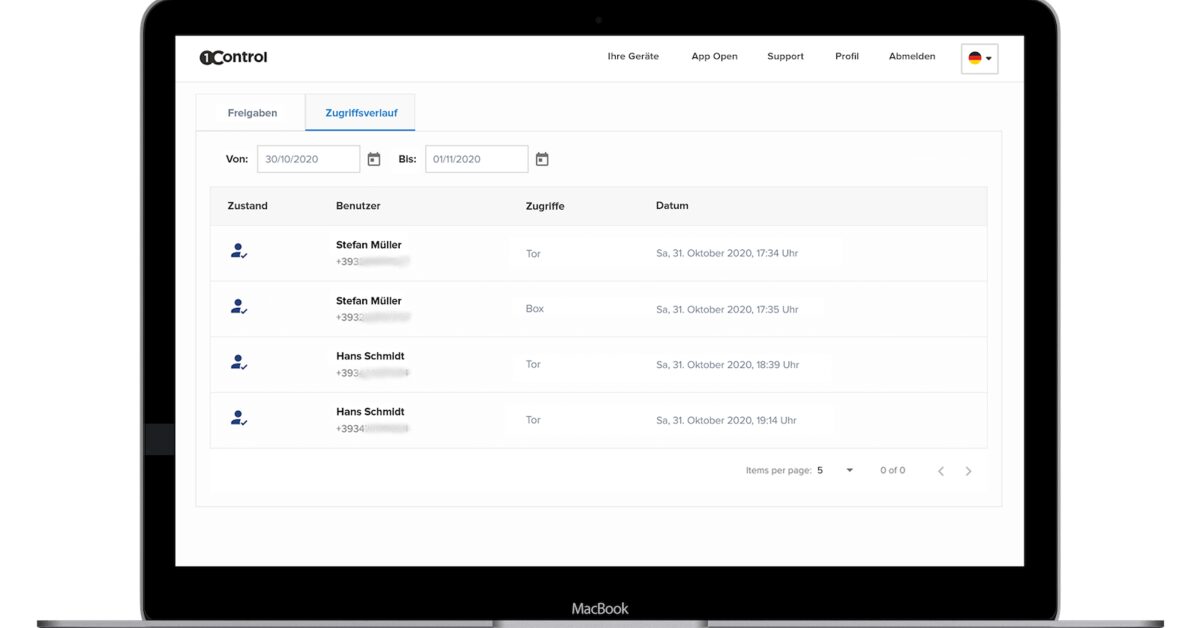Screen dimensions: 1200x628
Task: Open Ihre Geräte menu item
Action: (633, 56)
